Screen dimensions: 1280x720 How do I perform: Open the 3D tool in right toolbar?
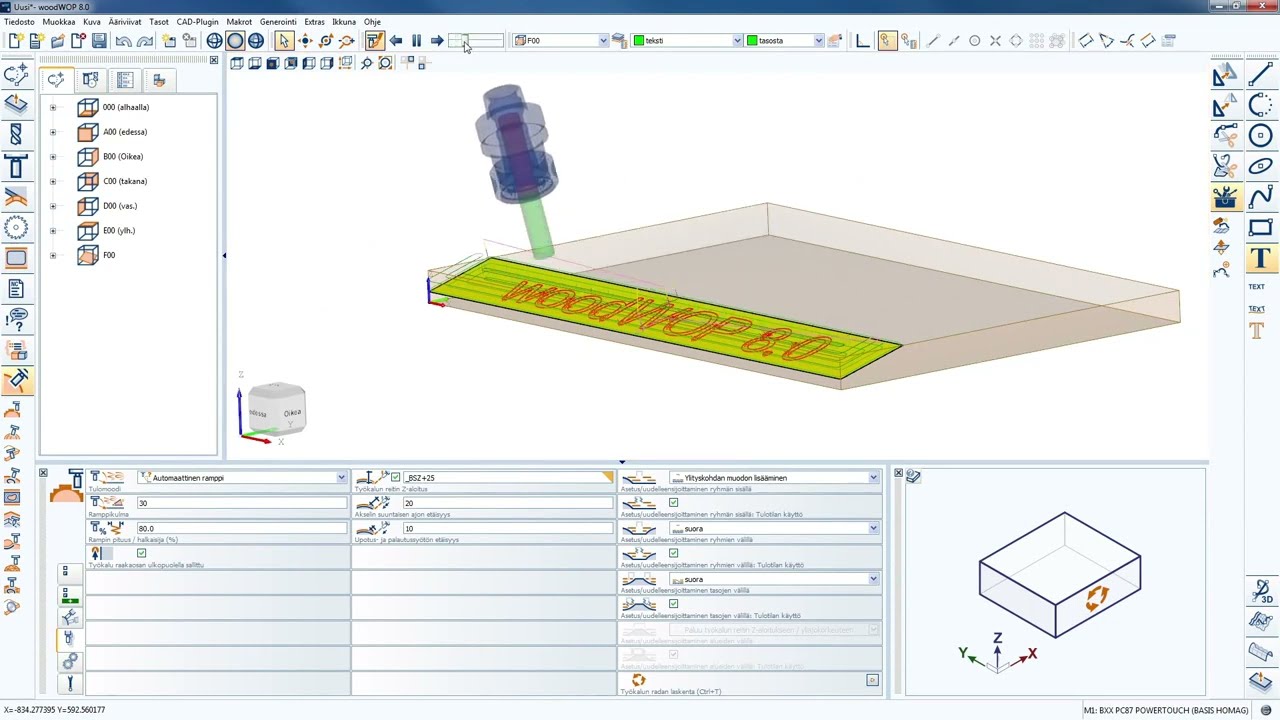(1260, 591)
